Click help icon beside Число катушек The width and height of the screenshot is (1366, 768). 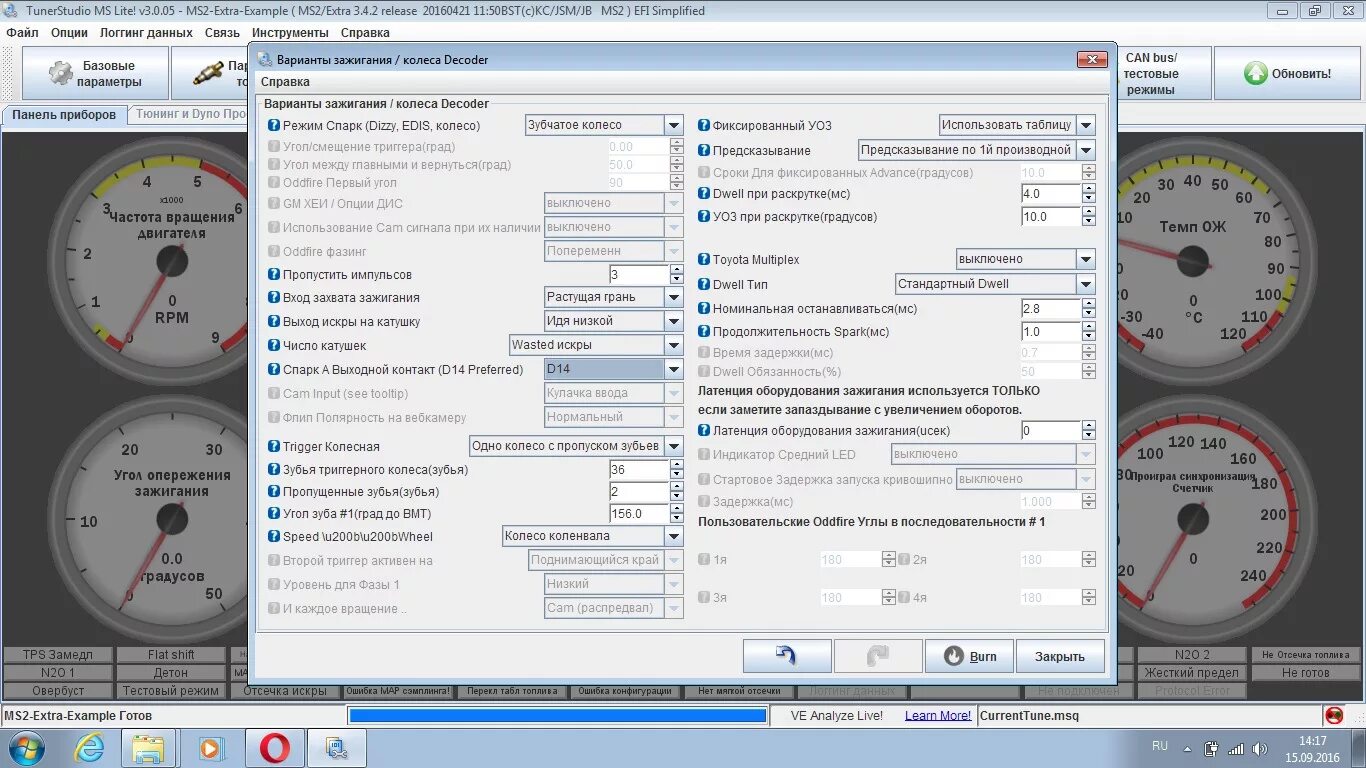coord(274,346)
